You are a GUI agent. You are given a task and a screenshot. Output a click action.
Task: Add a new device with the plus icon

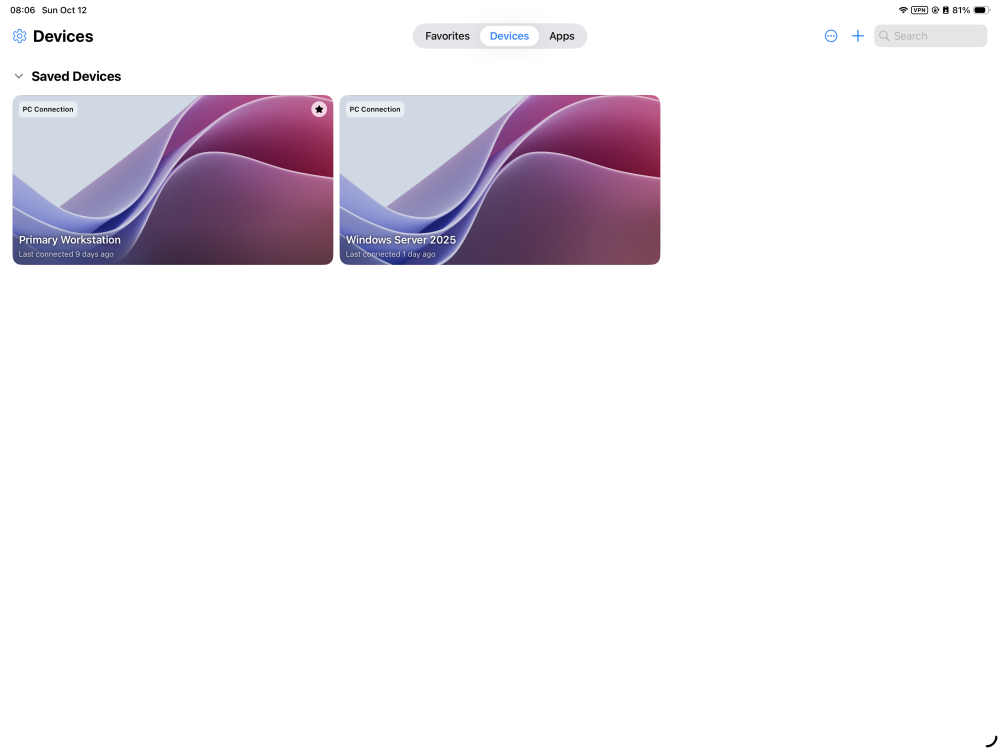pos(857,36)
